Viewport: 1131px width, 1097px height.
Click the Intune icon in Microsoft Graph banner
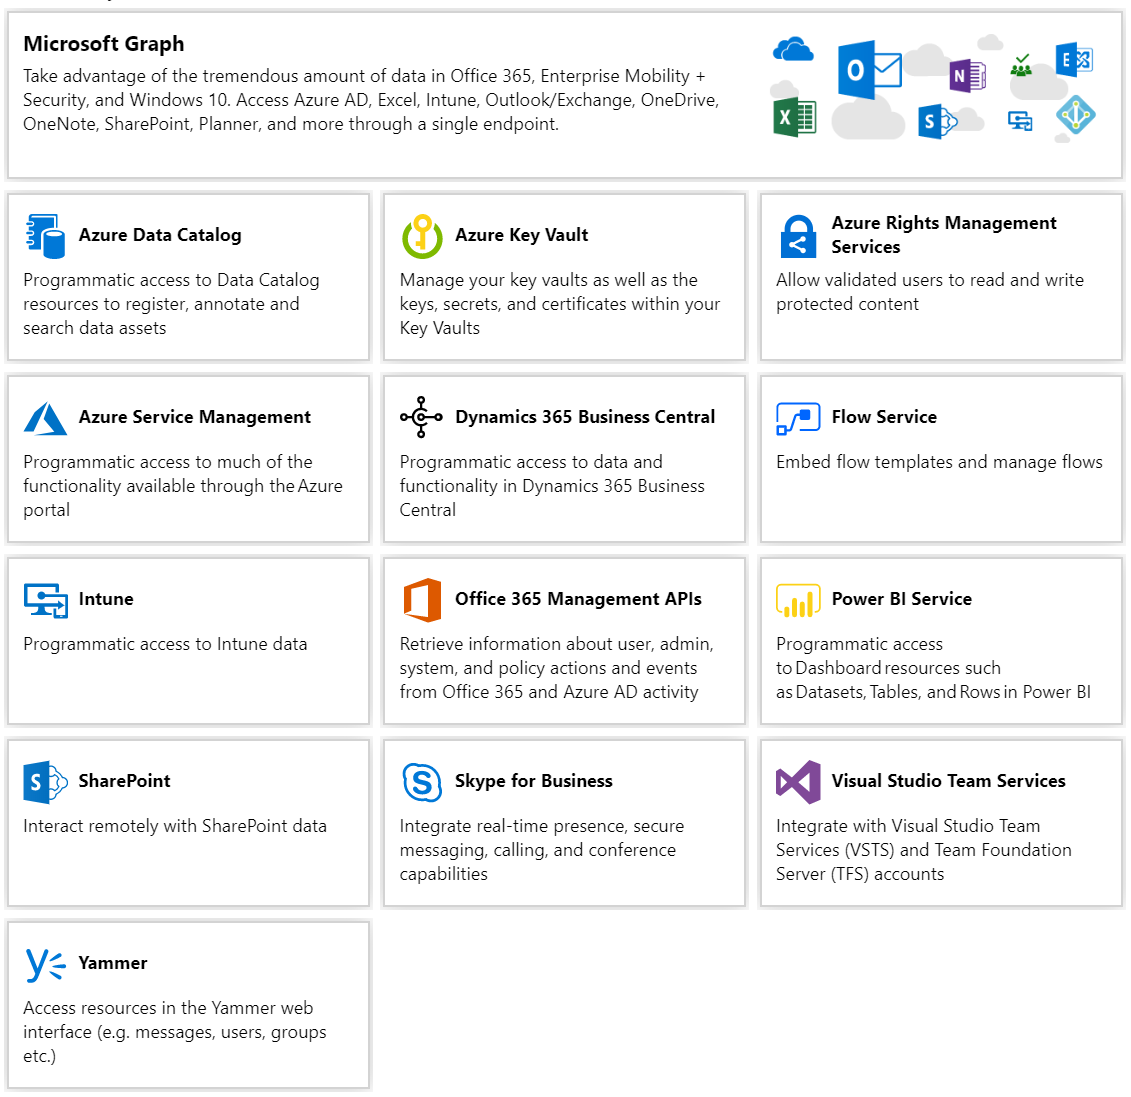pos(1020,120)
